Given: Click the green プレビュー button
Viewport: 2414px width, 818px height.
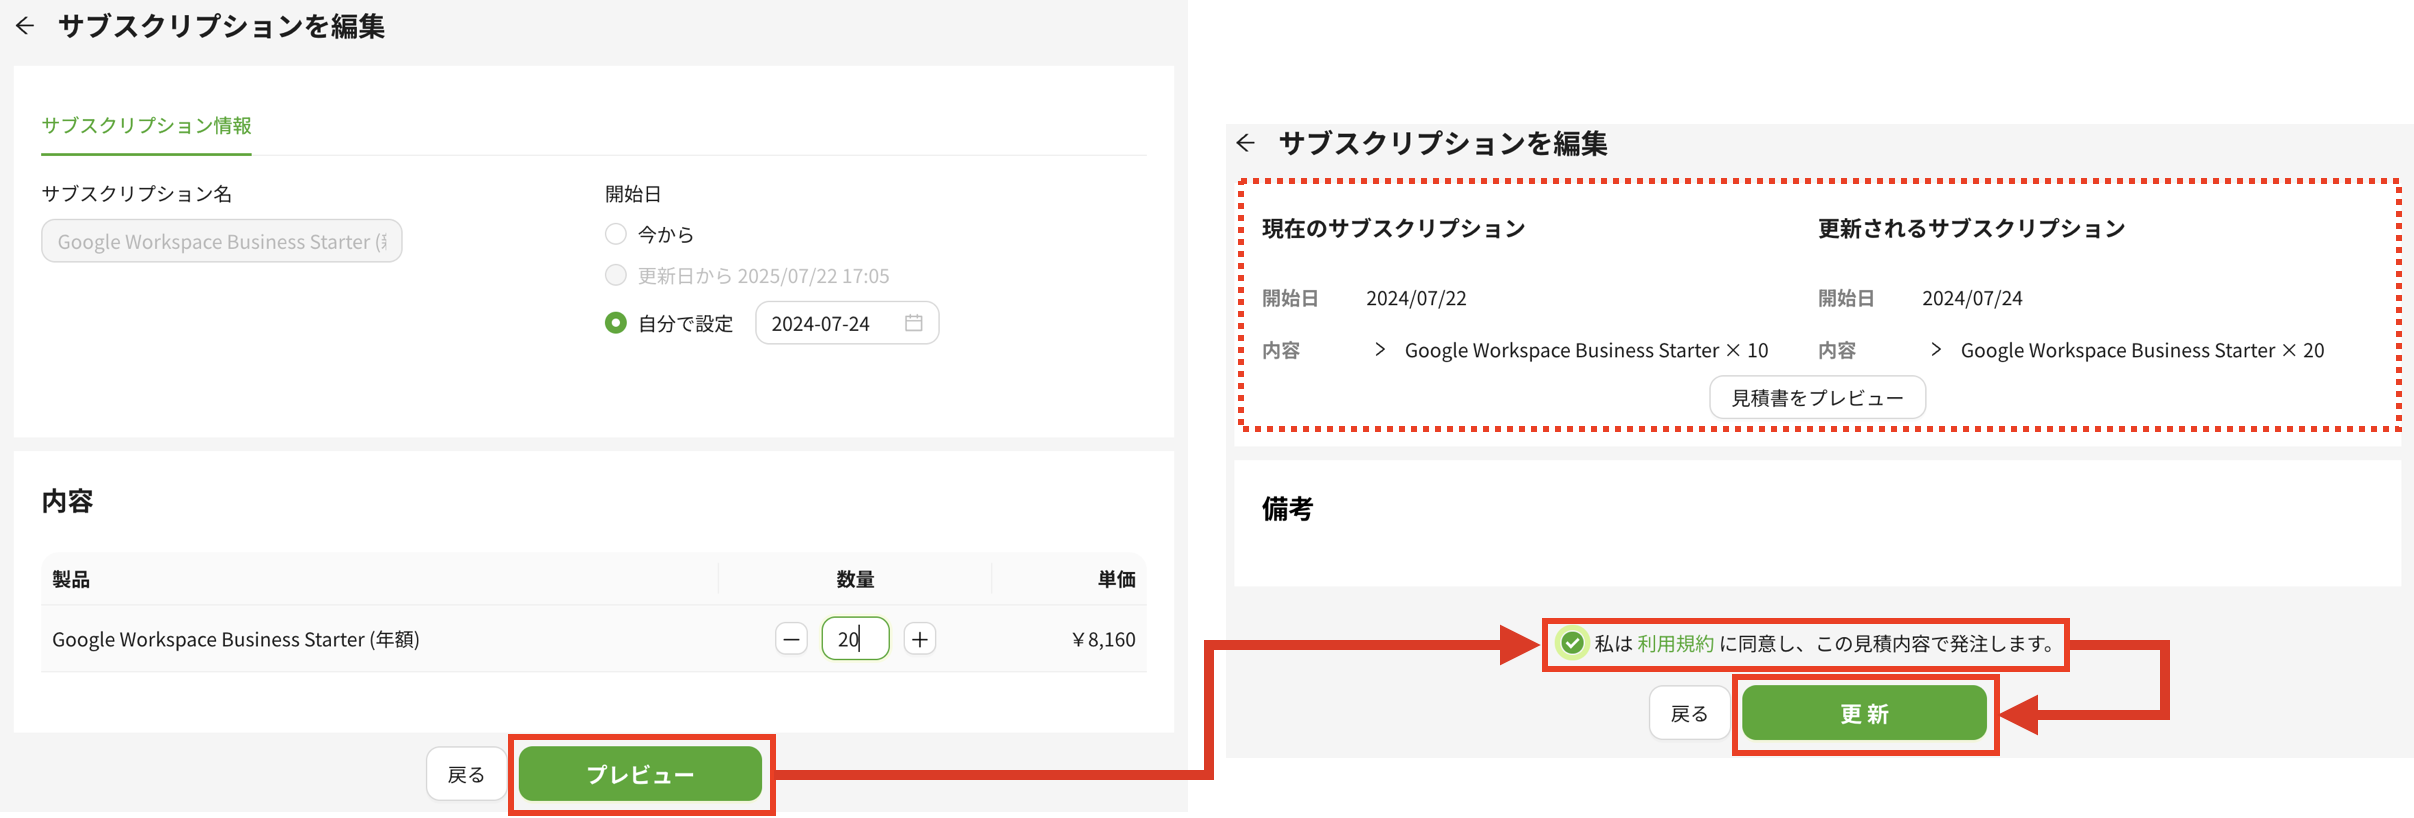Looking at the screenshot, I should 640,774.
